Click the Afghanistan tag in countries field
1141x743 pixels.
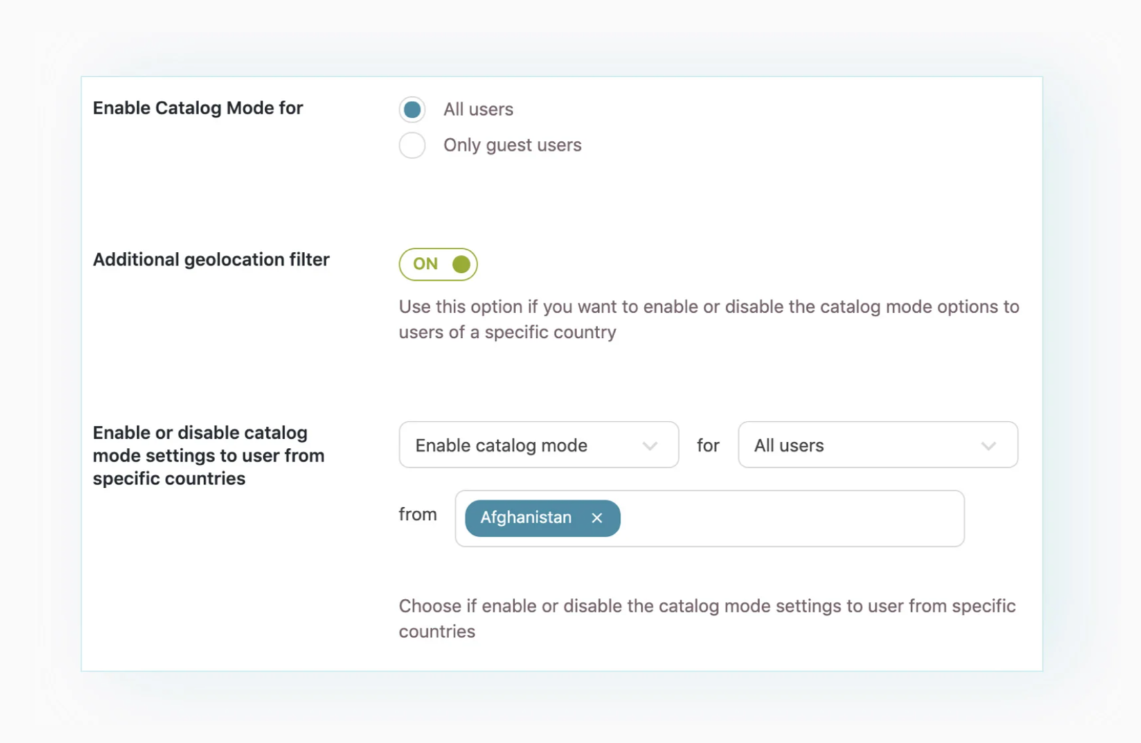pos(526,518)
